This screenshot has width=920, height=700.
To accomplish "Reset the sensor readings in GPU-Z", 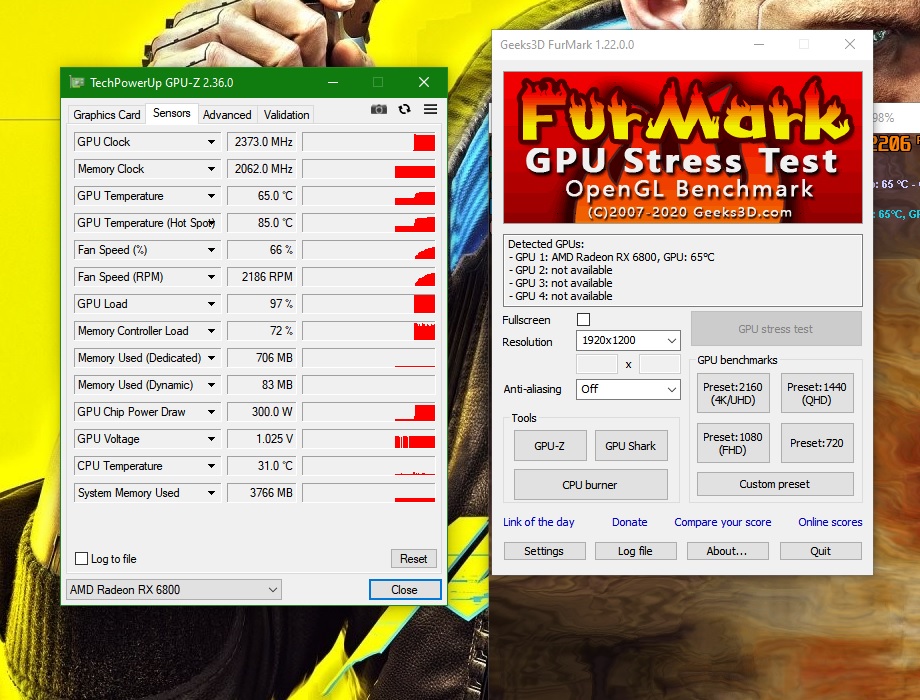I will (x=413, y=558).
